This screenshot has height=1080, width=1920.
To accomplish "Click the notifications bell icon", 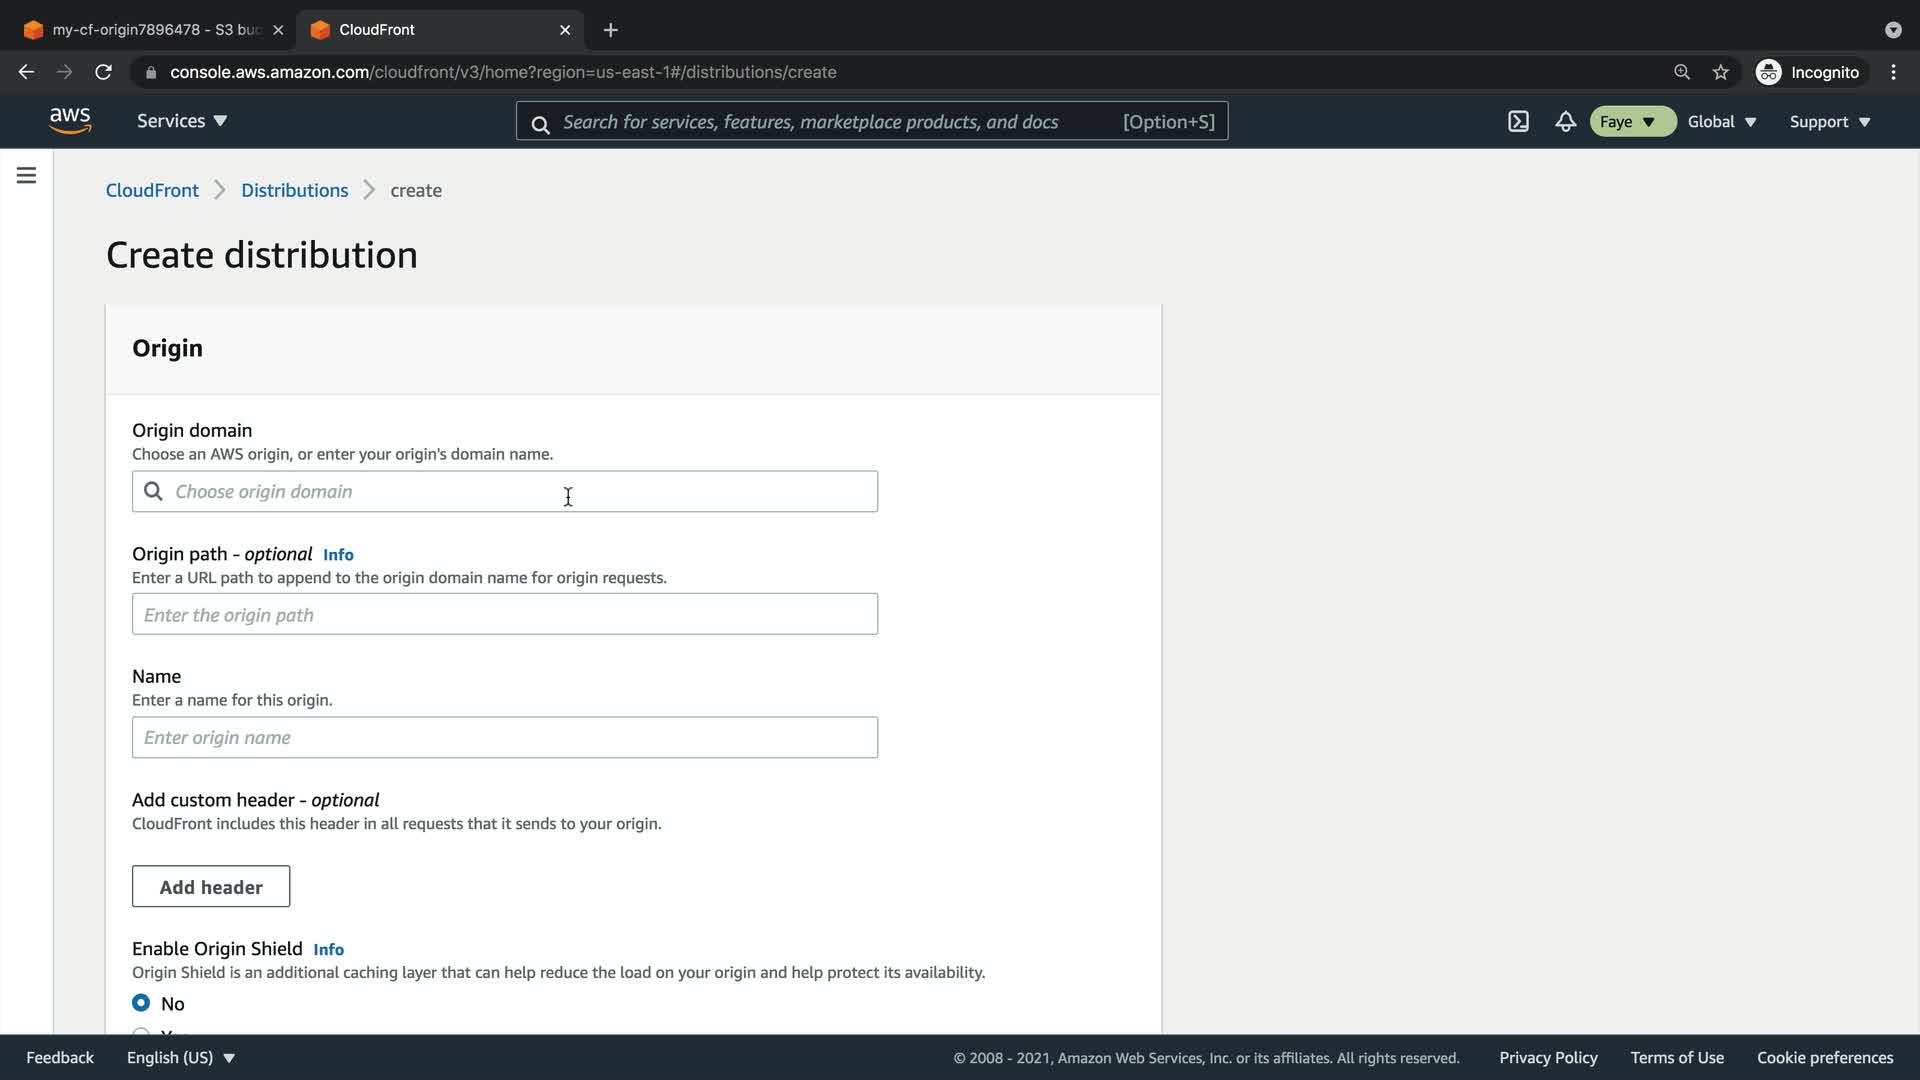I will point(1565,122).
